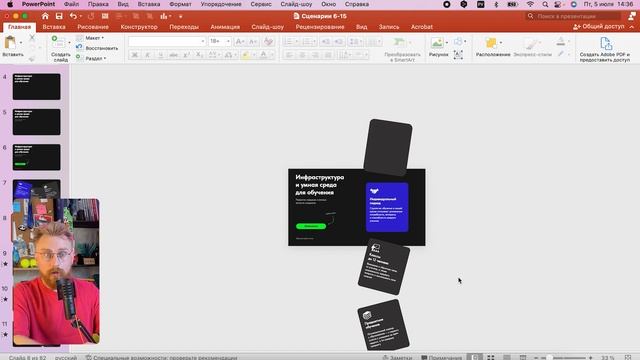
Task: Click the Общий доступ share button
Action: (599, 27)
